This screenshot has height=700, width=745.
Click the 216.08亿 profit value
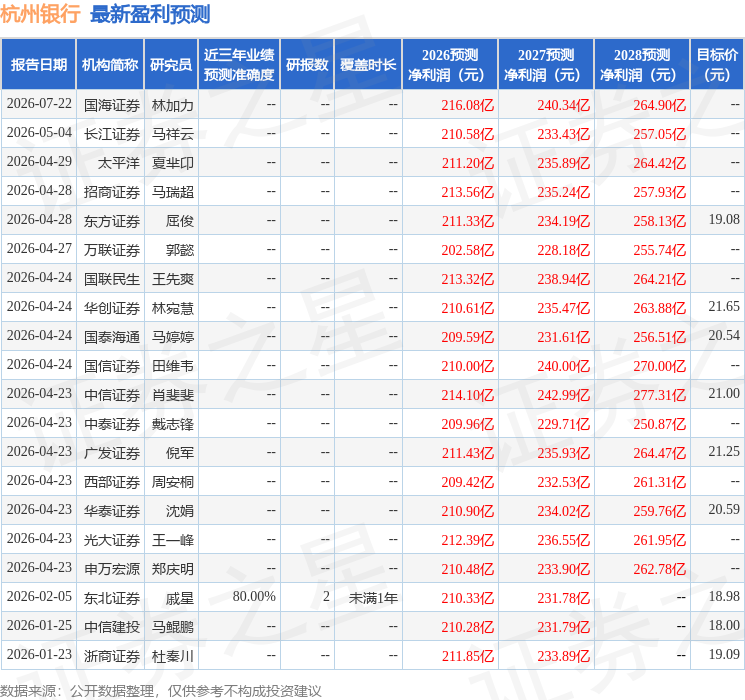(x=468, y=105)
